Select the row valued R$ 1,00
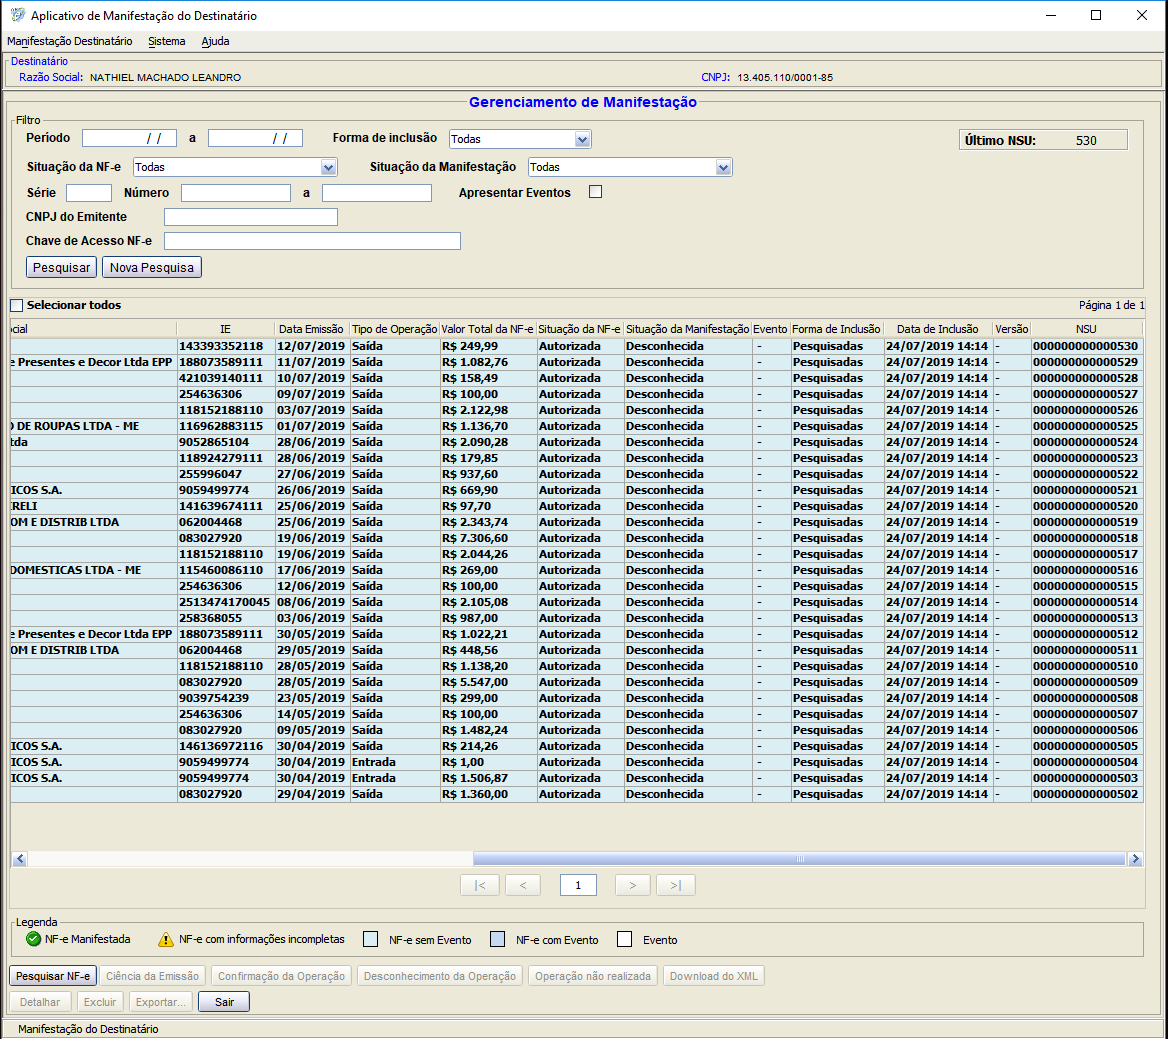The width and height of the screenshot is (1168, 1039). point(575,763)
